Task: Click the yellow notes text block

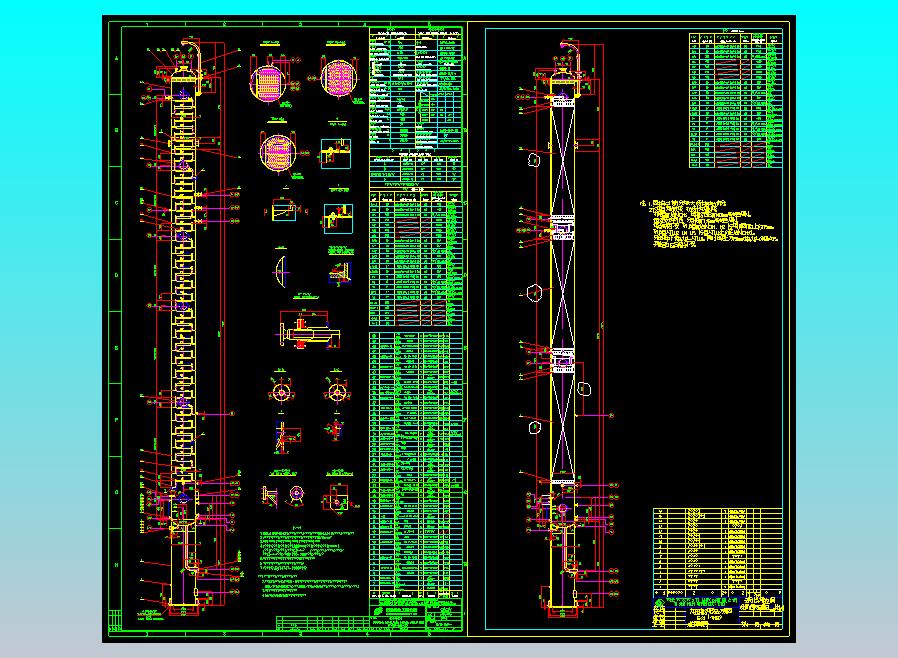Action: pyautogui.click(x=708, y=223)
